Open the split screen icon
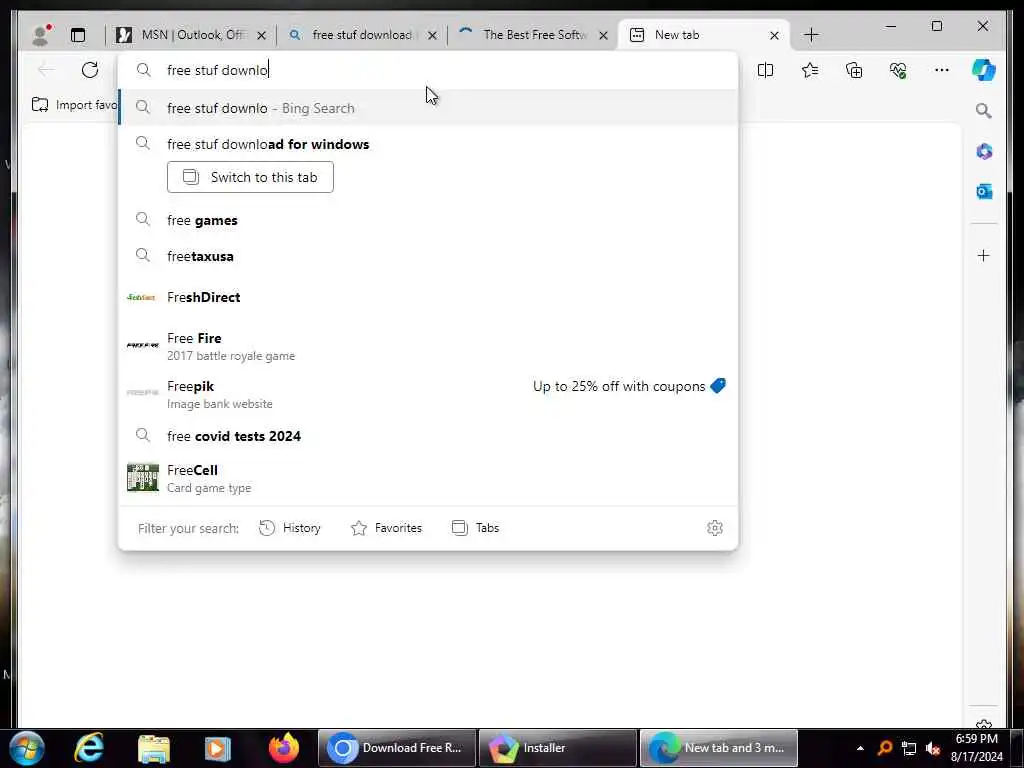Viewport: 1024px width, 768px height. [x=765, y=70]
